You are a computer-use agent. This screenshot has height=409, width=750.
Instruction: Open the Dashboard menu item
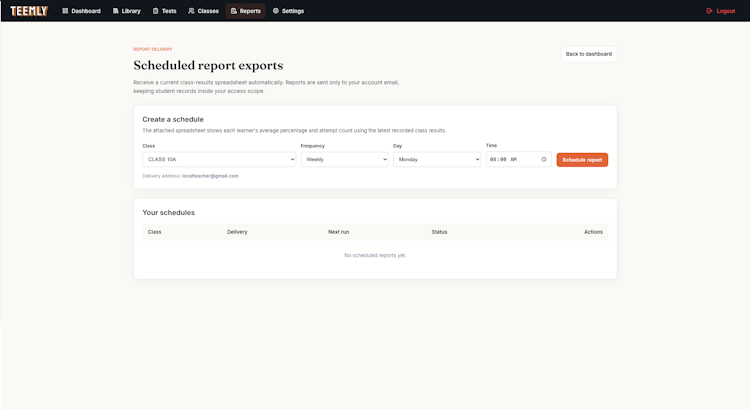(x=81, y=11)
